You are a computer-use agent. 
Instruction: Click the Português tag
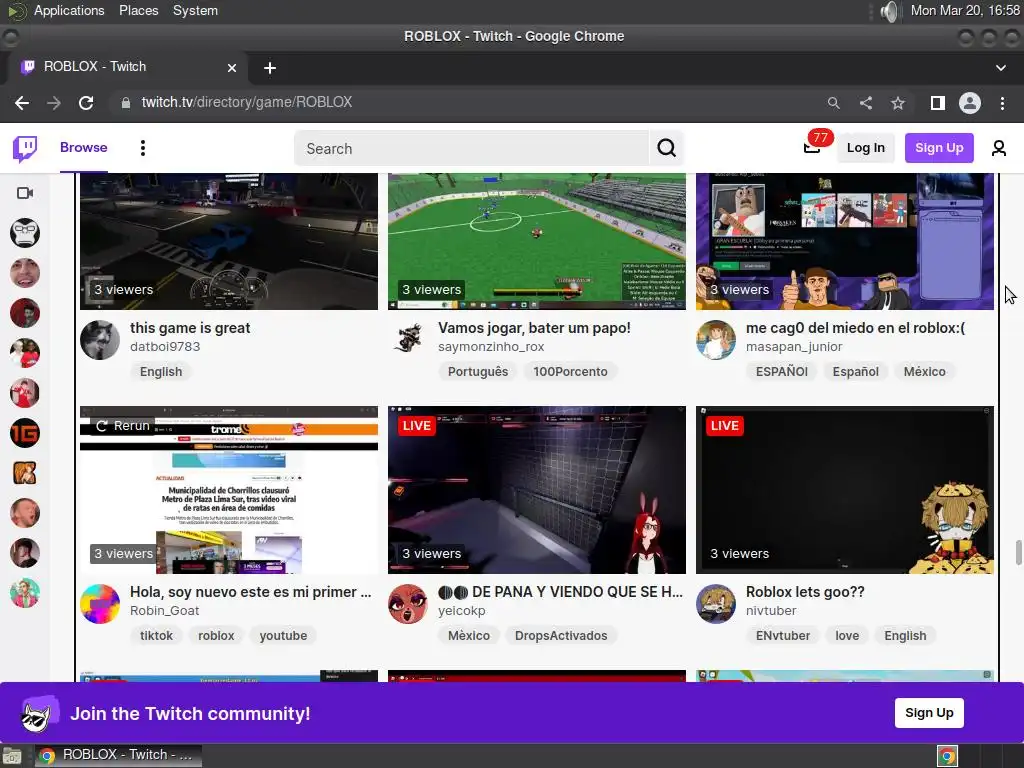click(477, 372)
